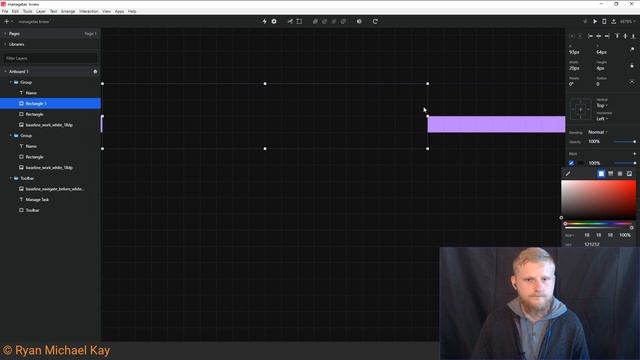The width and height of the screenshot is (640, 360).
Task: Click the purple rectangle on the canvas
Action: pos(496,124)
